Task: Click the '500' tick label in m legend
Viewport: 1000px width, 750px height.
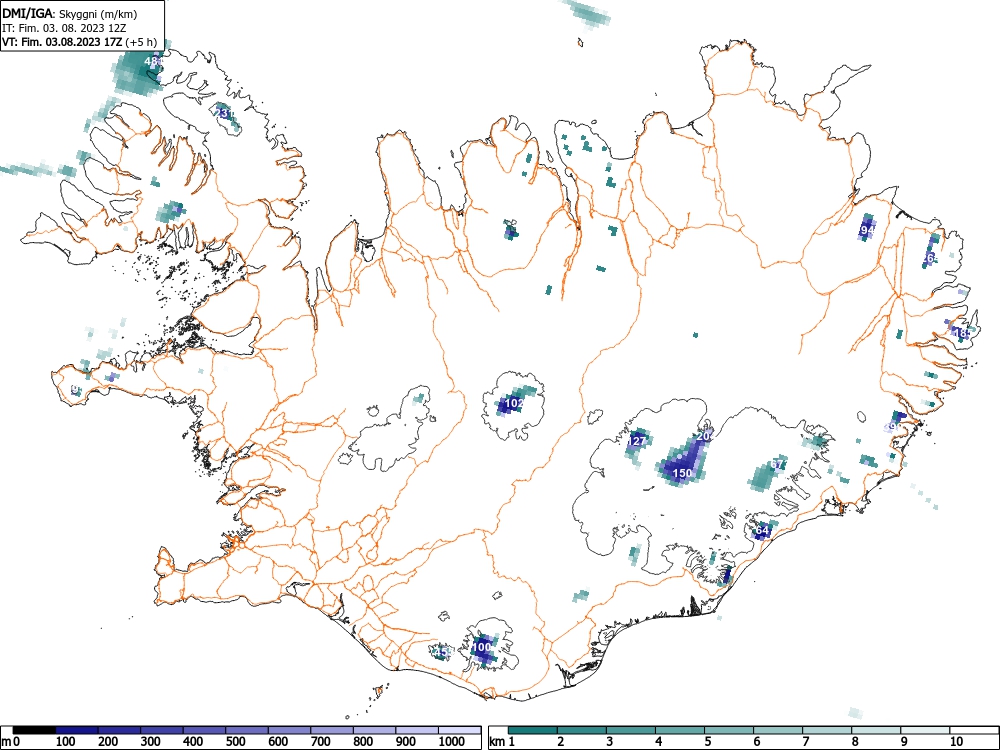Action: point(235,742)
